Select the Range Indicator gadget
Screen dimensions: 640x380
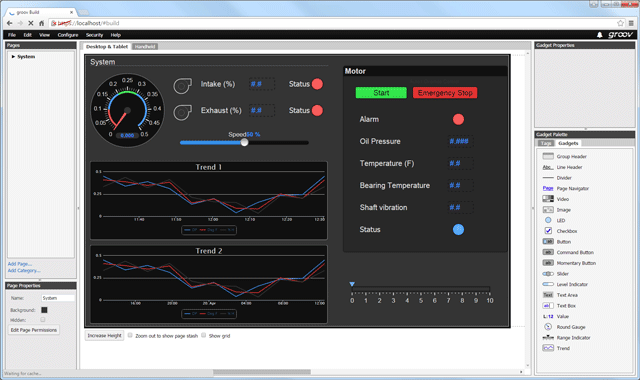tap(567, 338)
